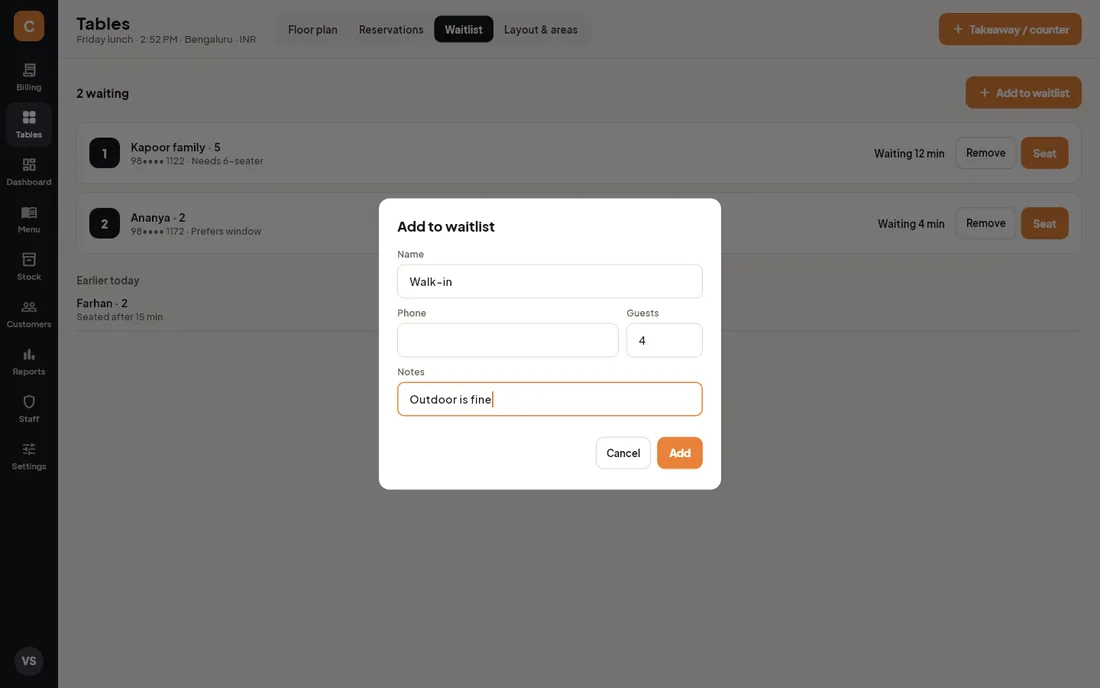Click the number 1 queue badge
1100x688 pixels.
pyautogui.click(x=105, y=153)
